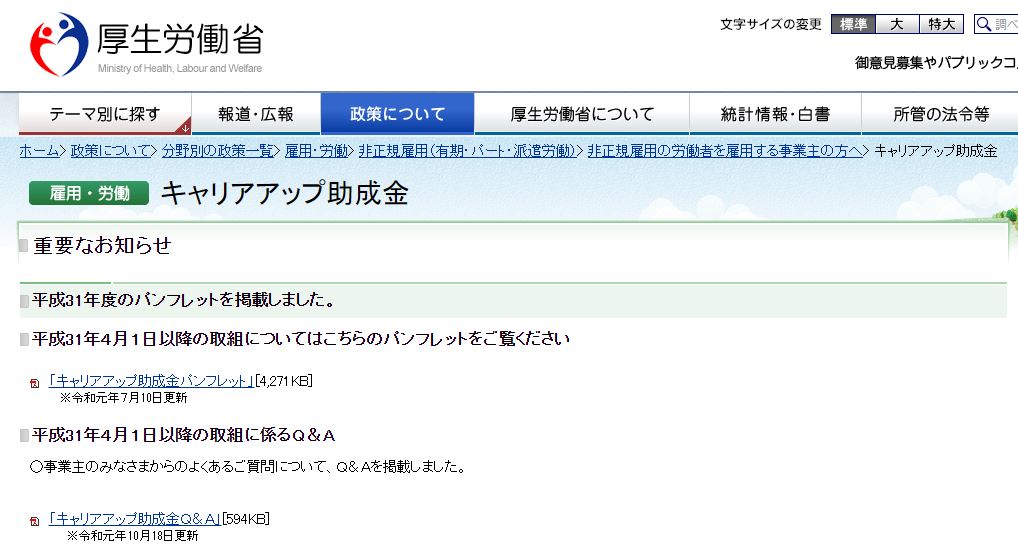
Task: Click the 重要なお知らせ heading
Action: coord(102,245)
